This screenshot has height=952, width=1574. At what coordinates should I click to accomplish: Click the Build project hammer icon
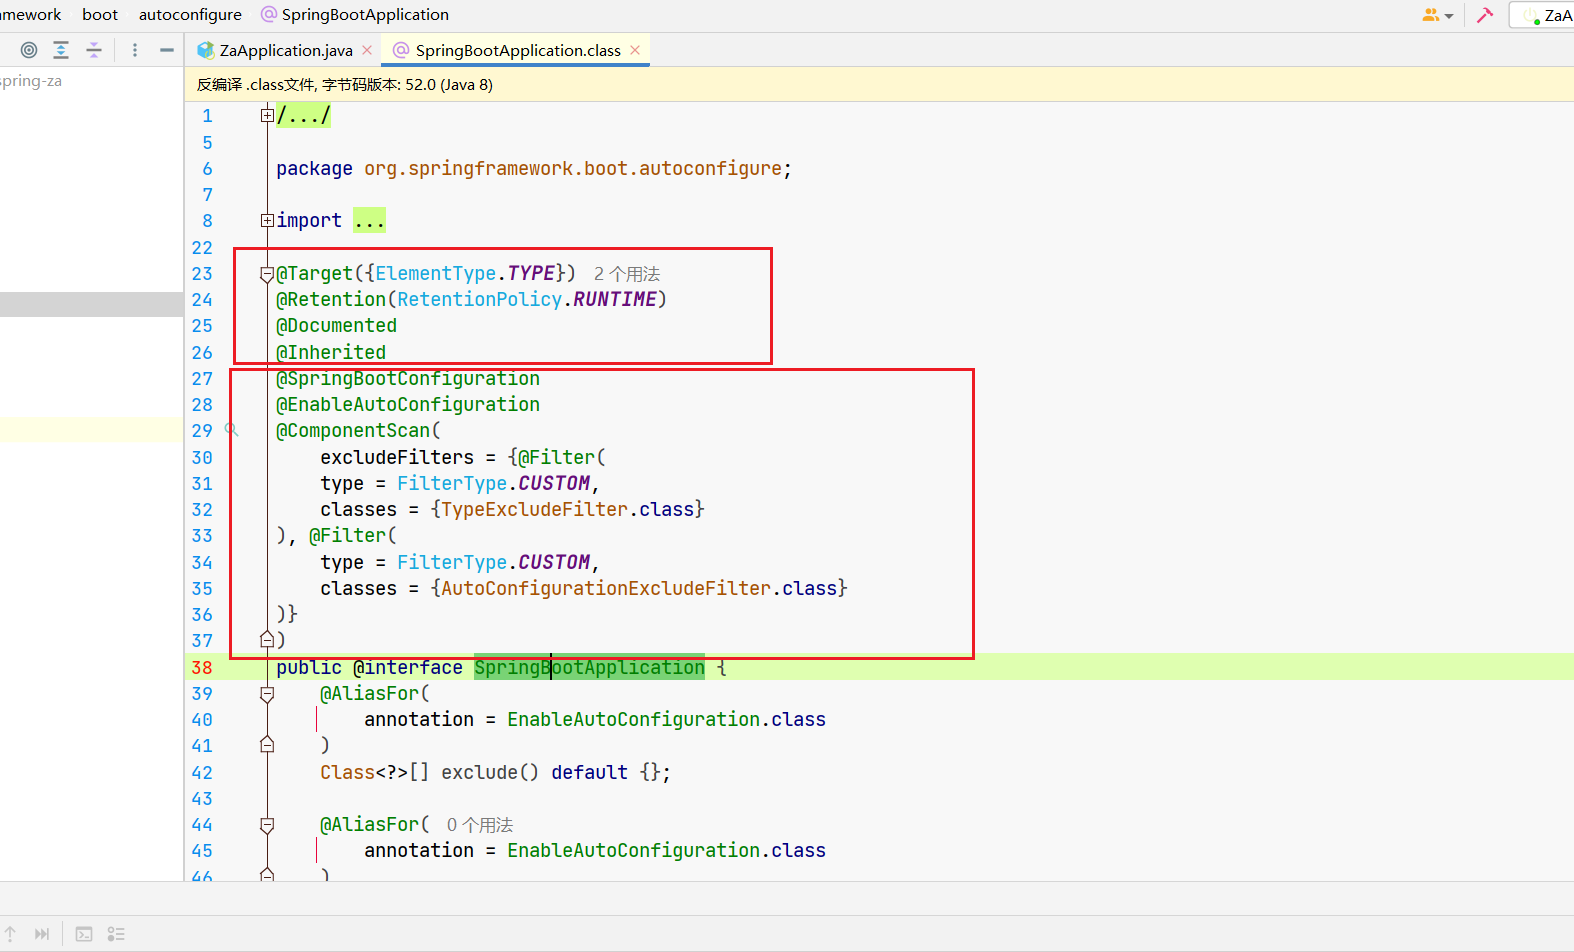[1485, 15]
